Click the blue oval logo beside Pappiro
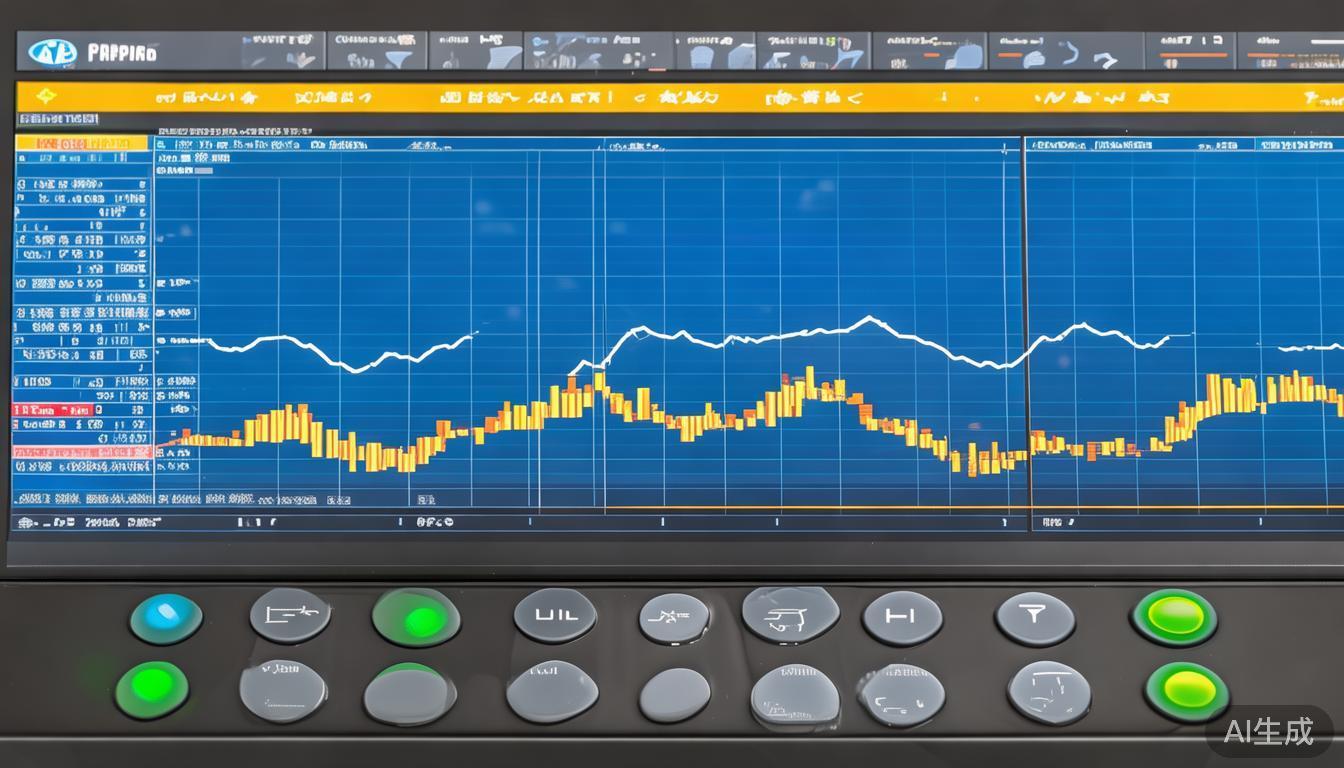Viewport: 1344px width, 768px height. coord(52,52)
